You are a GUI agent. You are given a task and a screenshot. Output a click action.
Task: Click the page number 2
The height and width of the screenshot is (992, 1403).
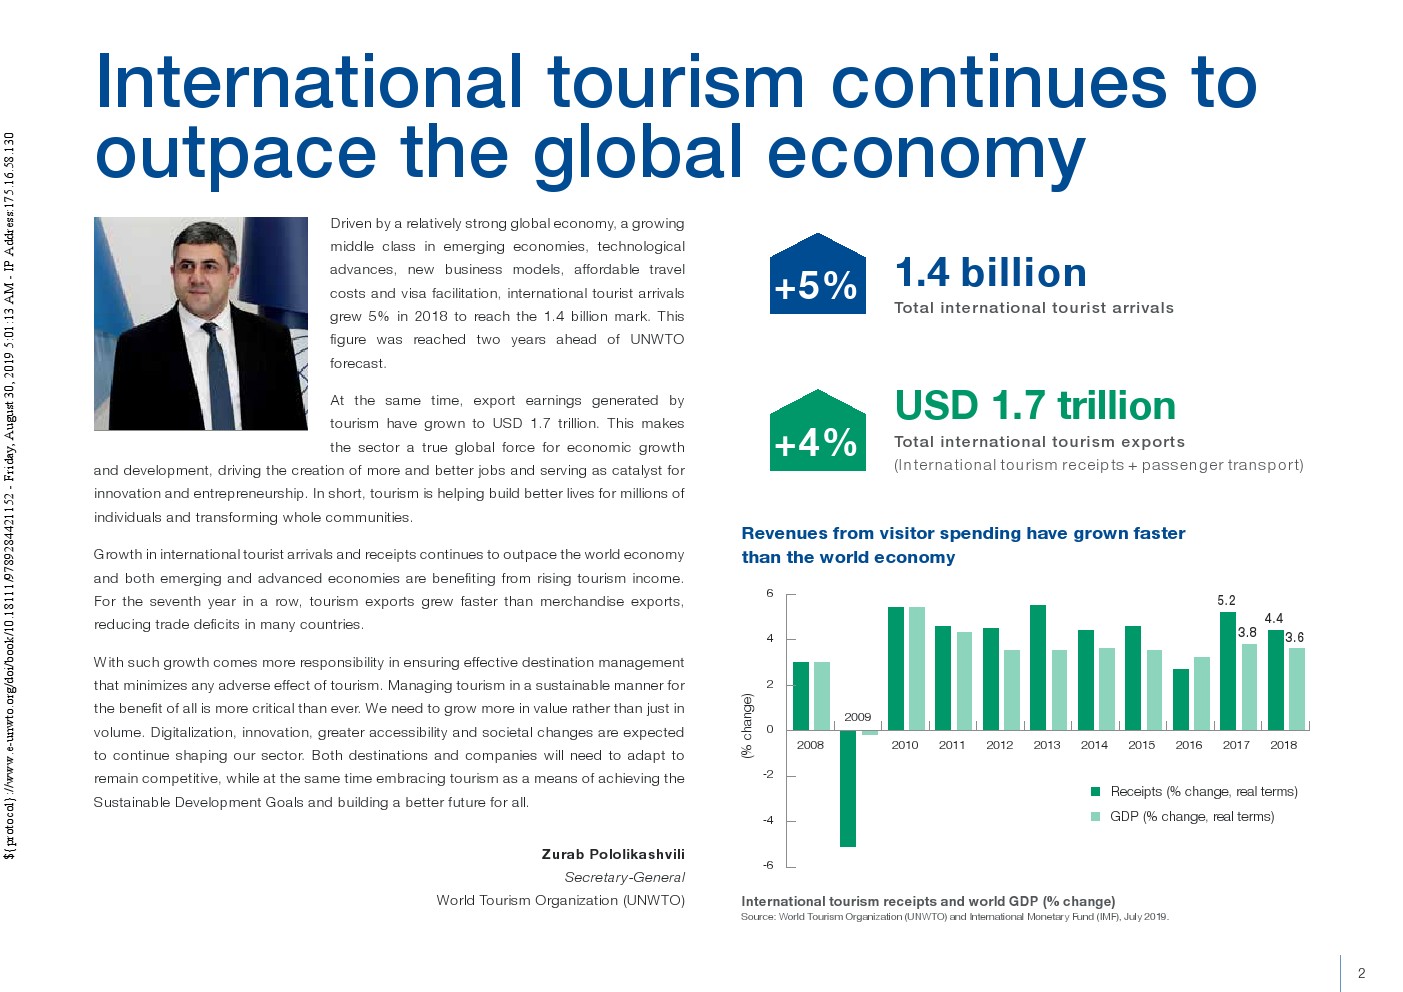pyautogui.click(x=1361, y=973)
